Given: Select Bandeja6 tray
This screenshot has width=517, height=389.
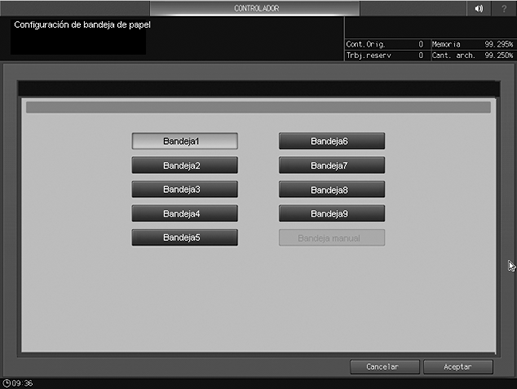Looking at the screenshot, I should (x=332, y=141).
